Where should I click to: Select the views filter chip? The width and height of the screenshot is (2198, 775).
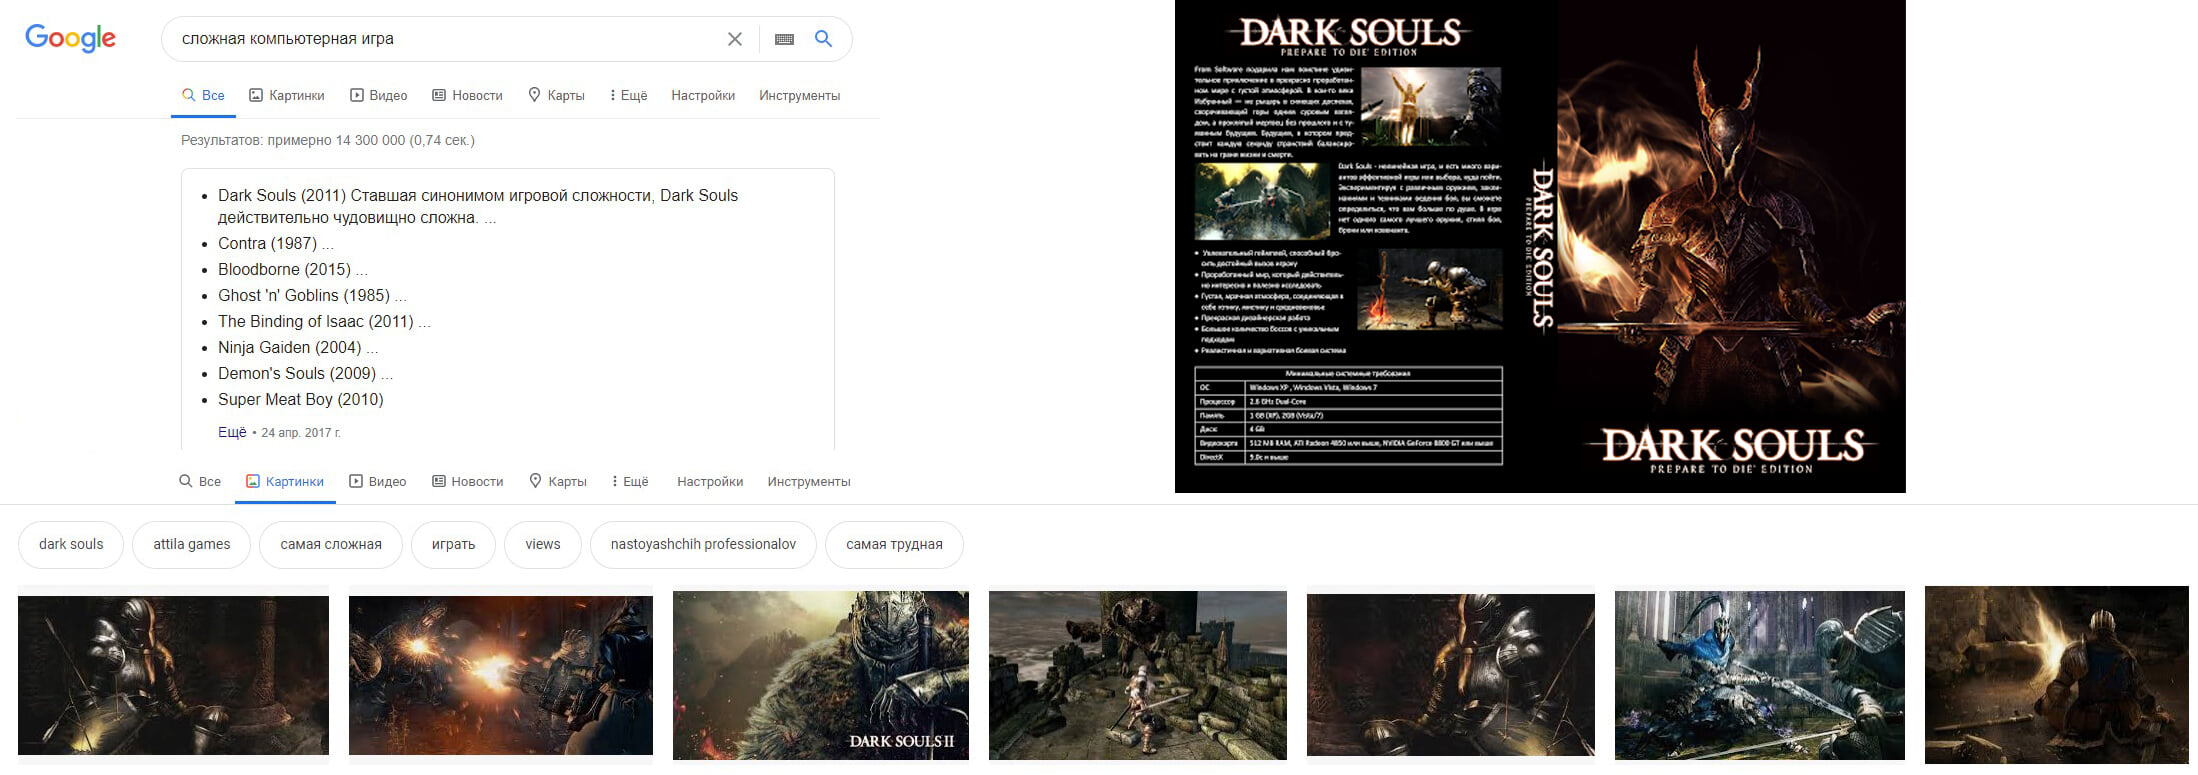[543, 544]
